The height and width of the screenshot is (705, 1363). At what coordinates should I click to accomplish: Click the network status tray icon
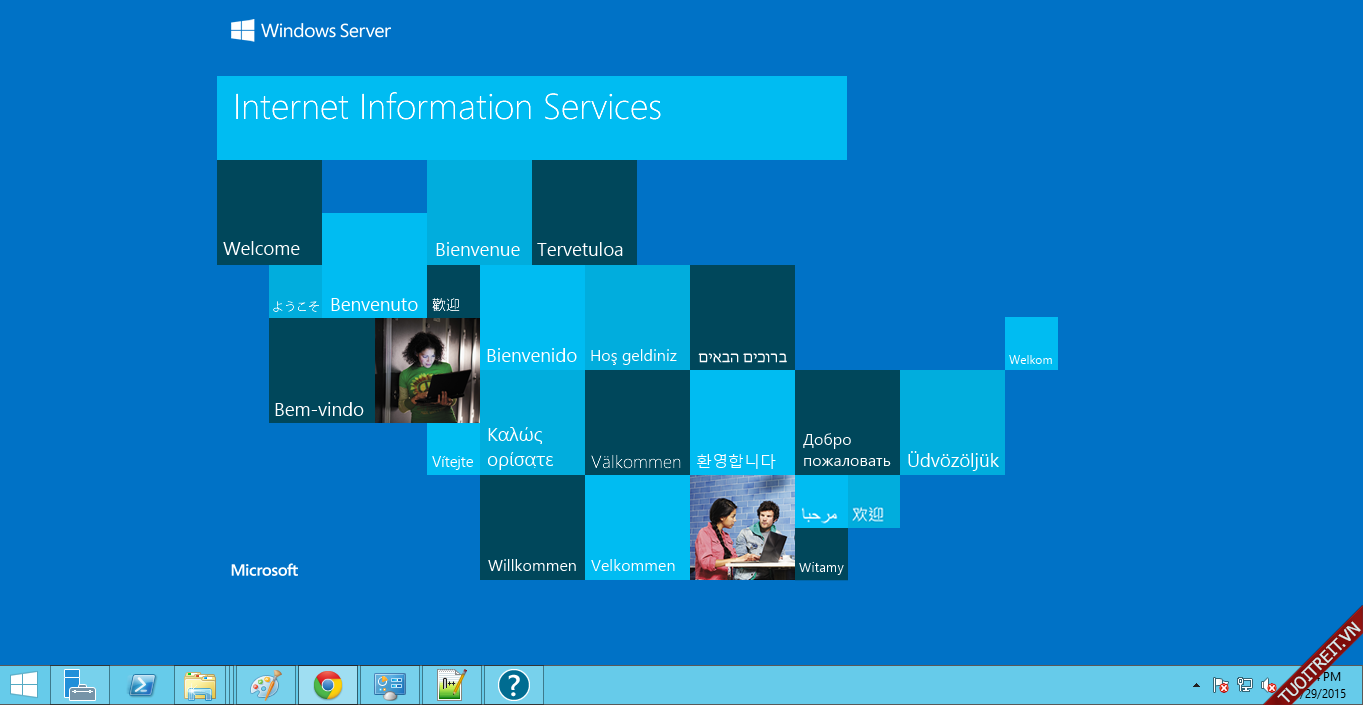click(x=1245, y=685)
